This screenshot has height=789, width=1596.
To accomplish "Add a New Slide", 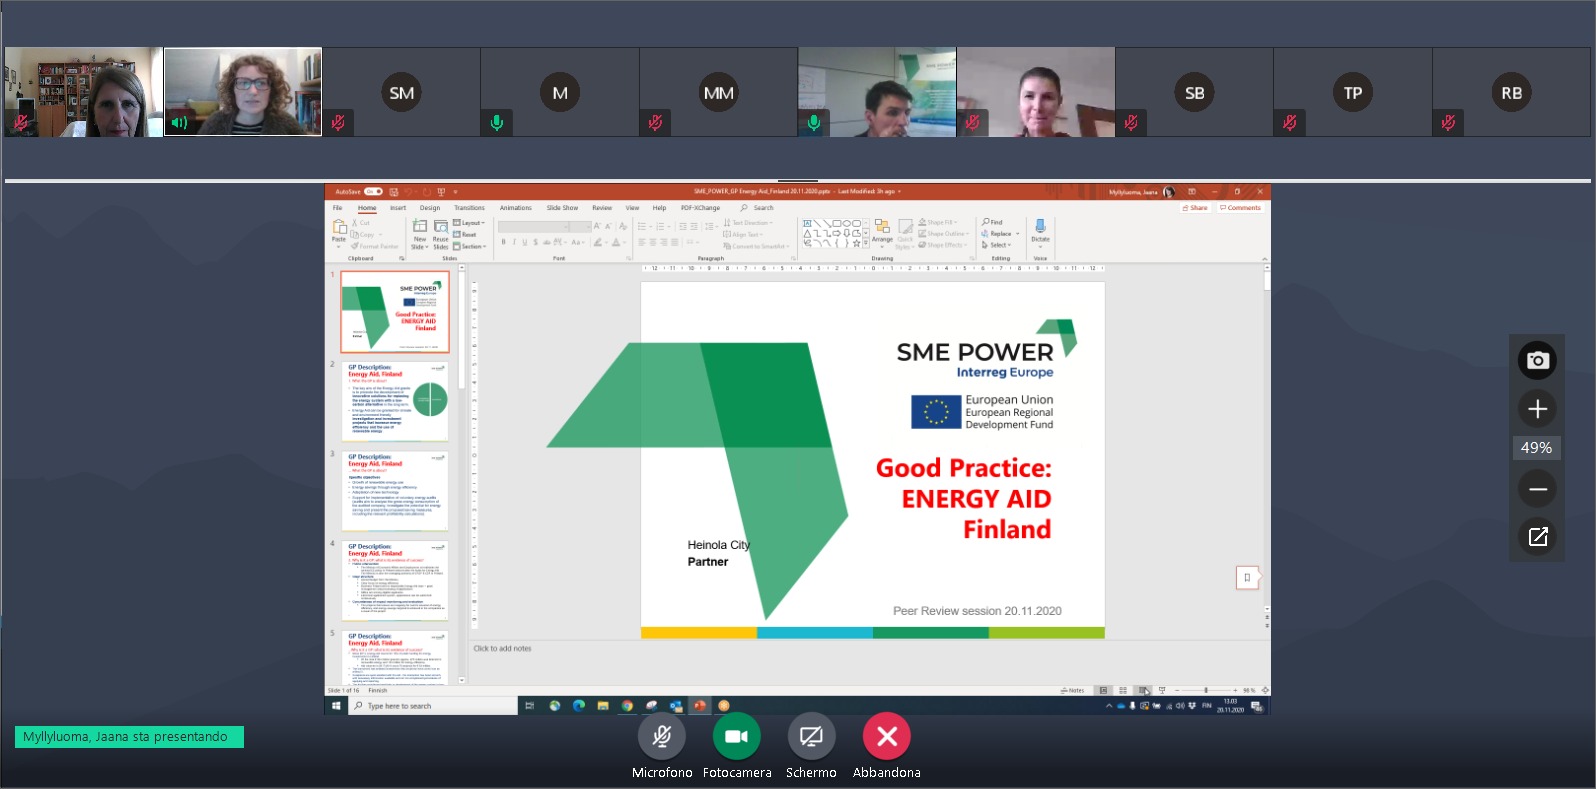I will coord(420,234).
